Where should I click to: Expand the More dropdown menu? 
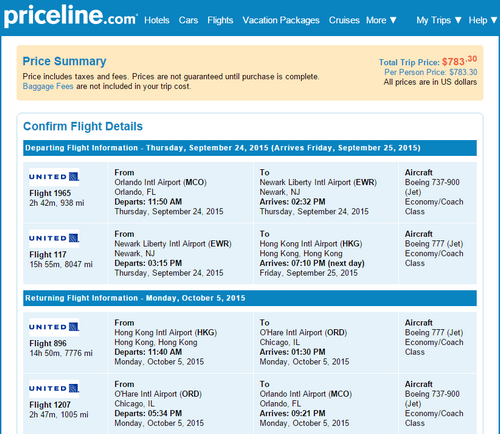381,20
